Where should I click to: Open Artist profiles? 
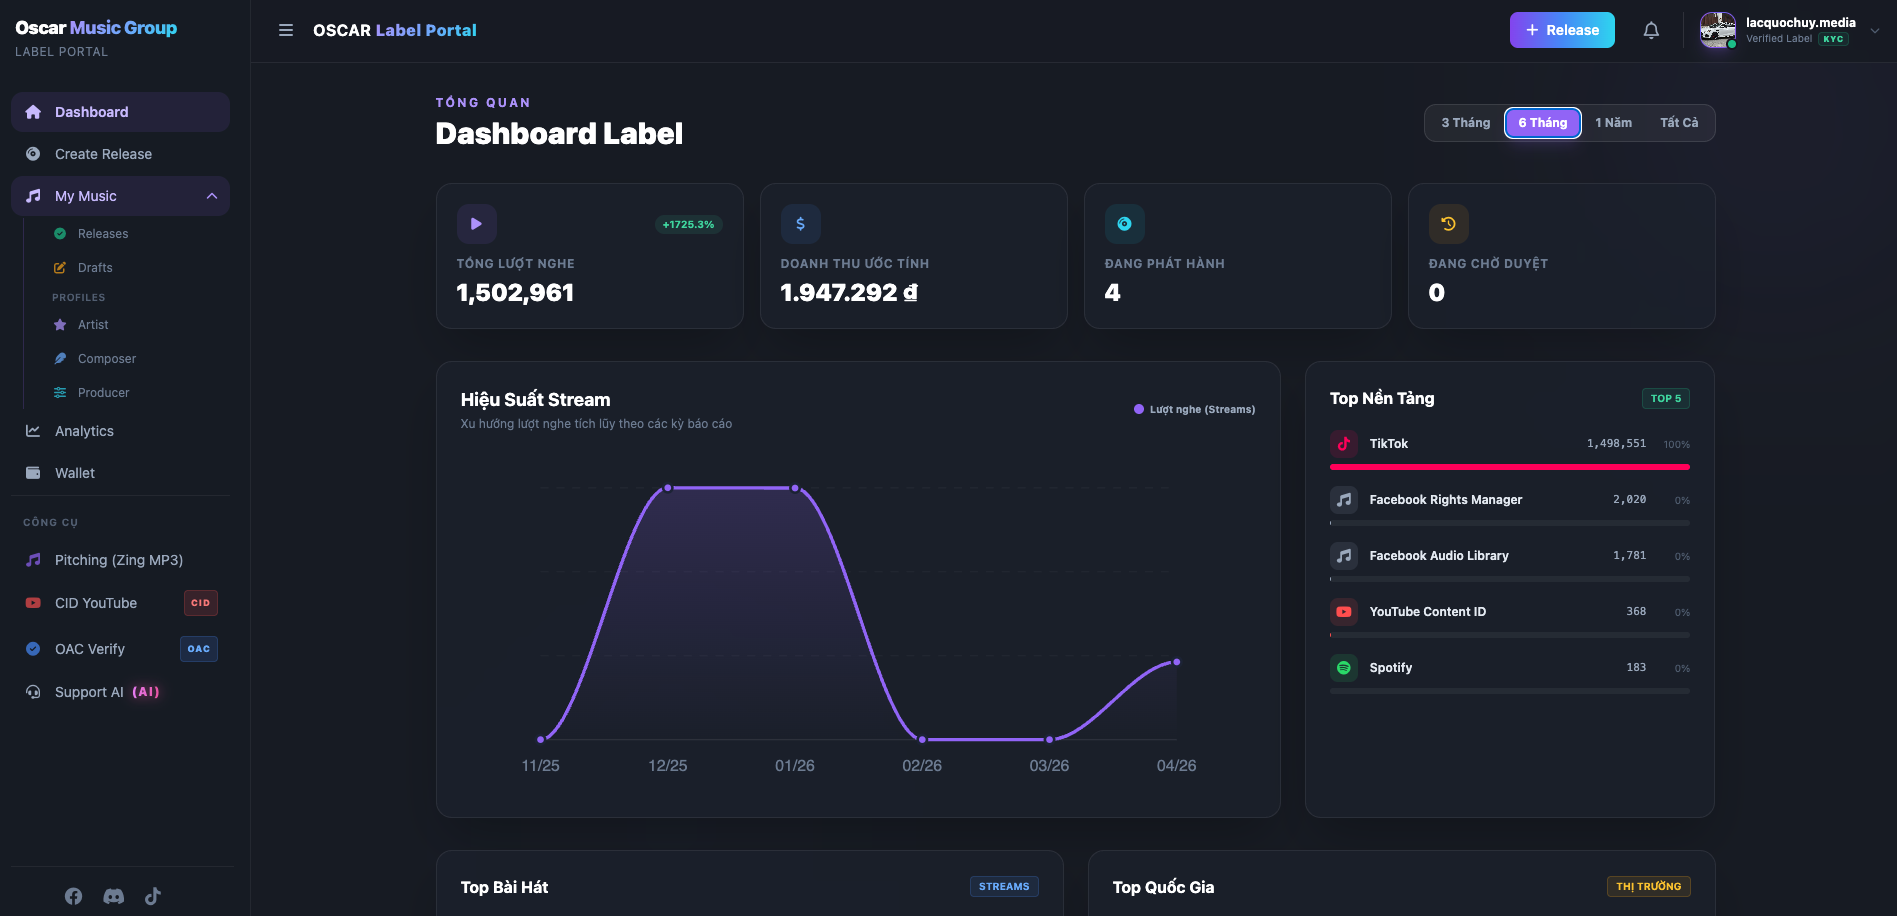coord(93,325)
